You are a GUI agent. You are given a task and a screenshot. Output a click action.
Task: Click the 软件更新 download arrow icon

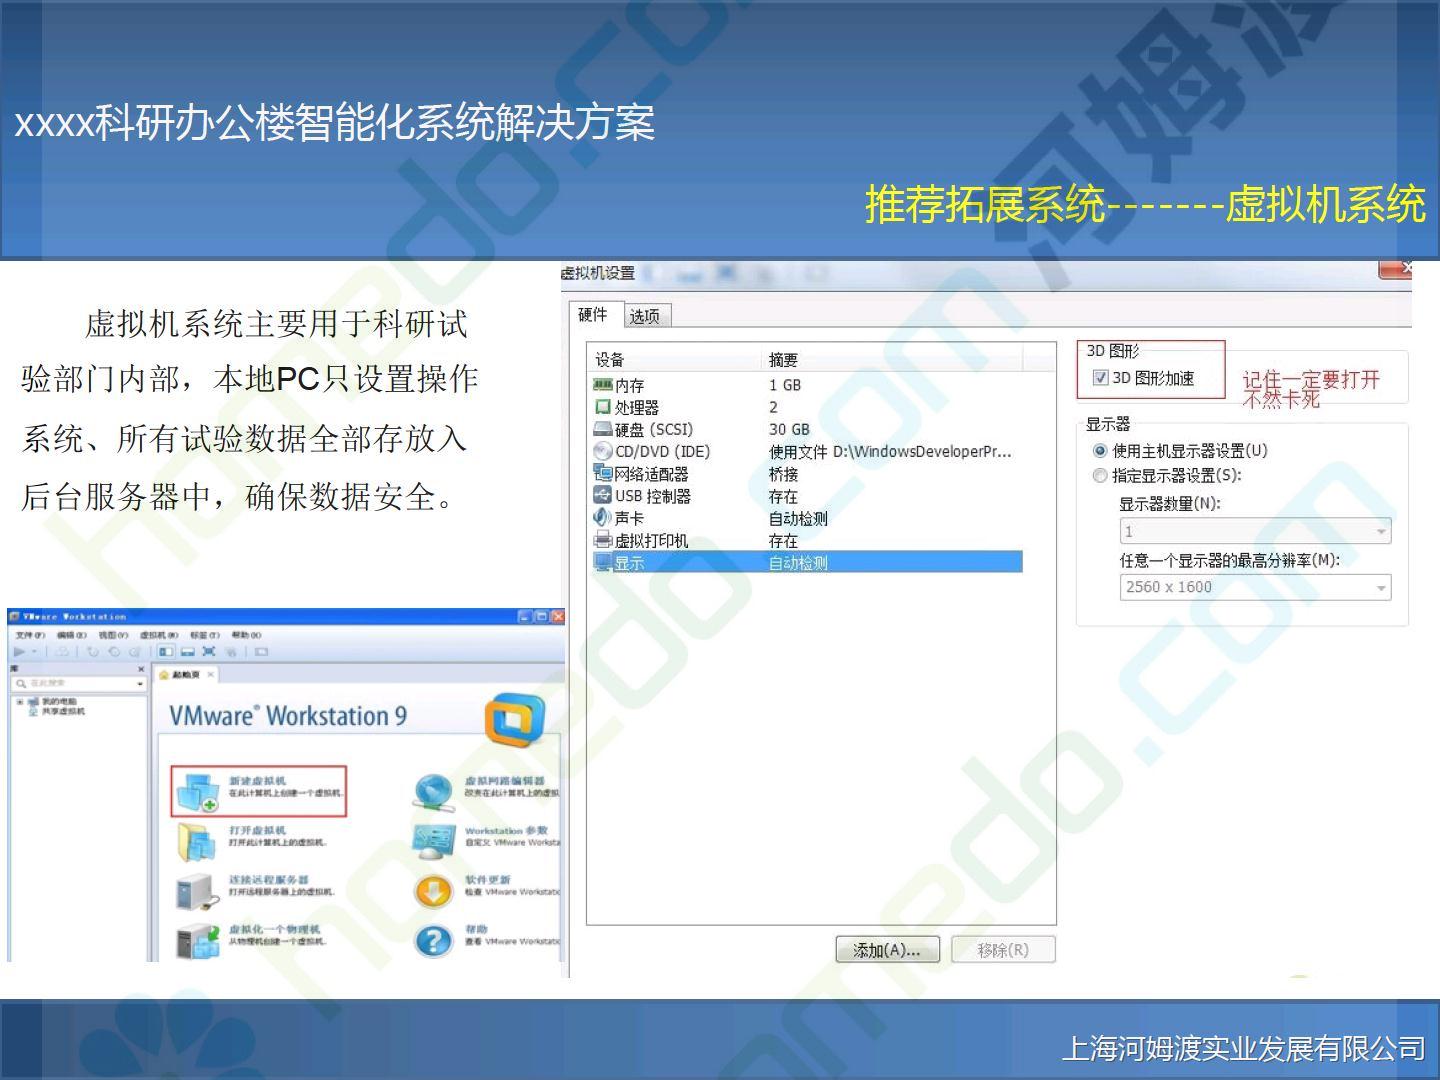(433, 891)
